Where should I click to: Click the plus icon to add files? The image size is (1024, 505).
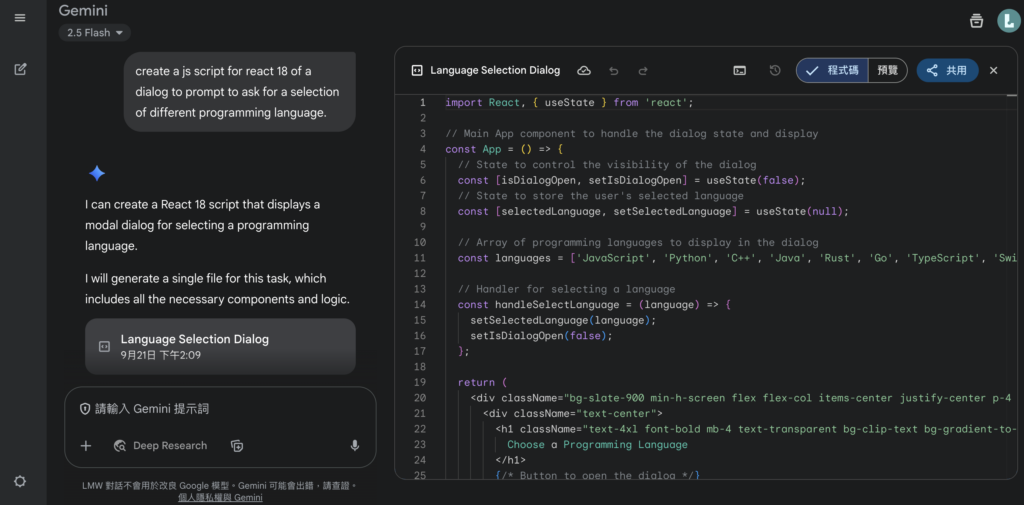tap(86, 446)
